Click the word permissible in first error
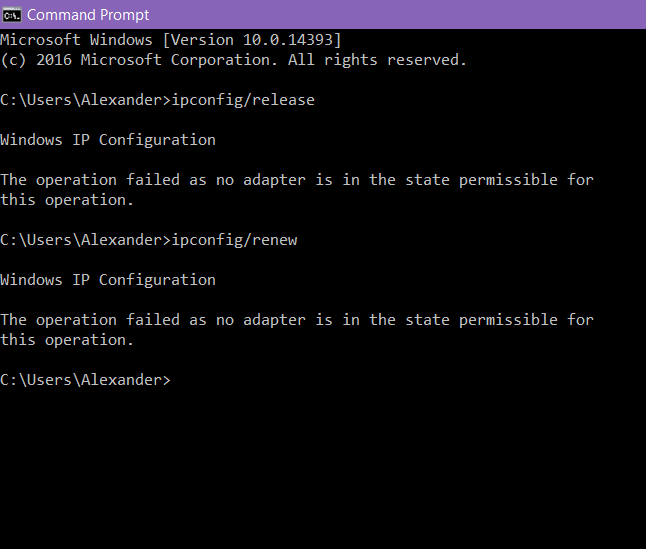 (508, 180)
